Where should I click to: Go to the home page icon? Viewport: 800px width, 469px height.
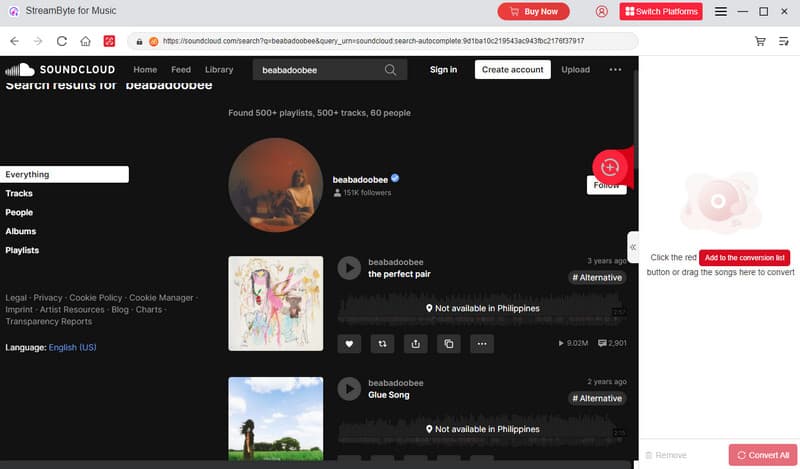point(85,41)
